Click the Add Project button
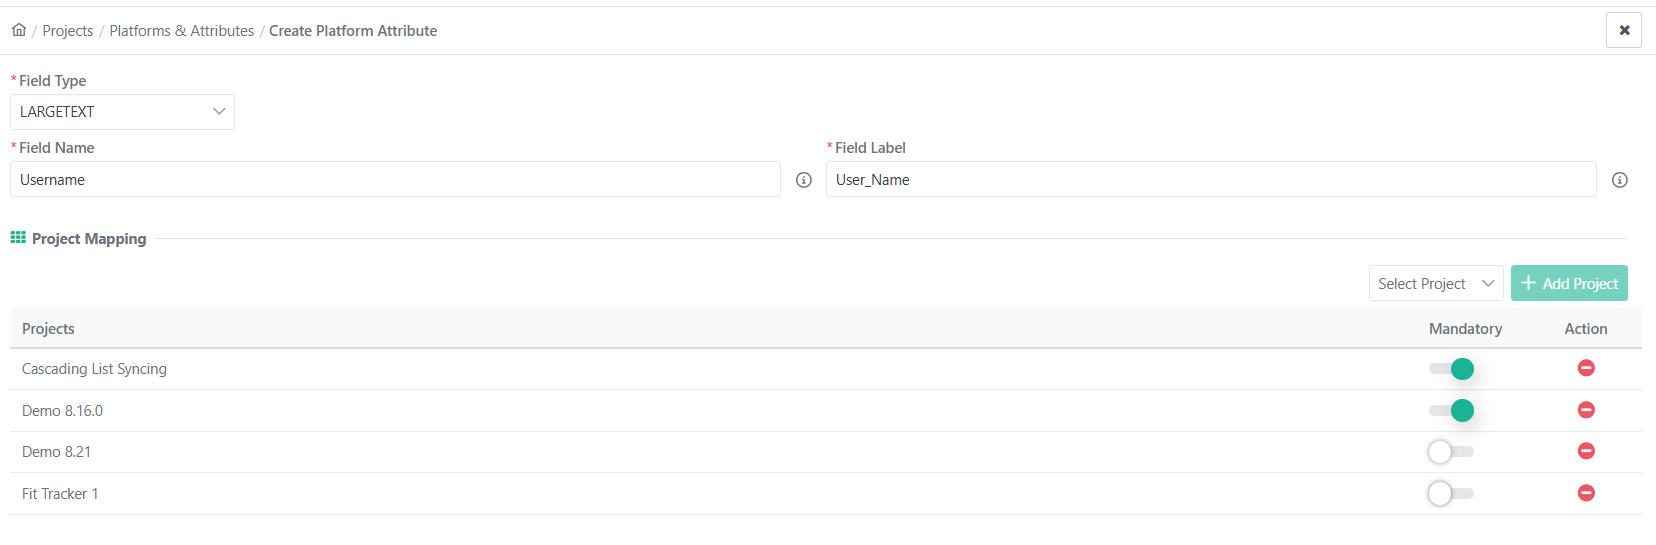 (x=1569, y=283)
